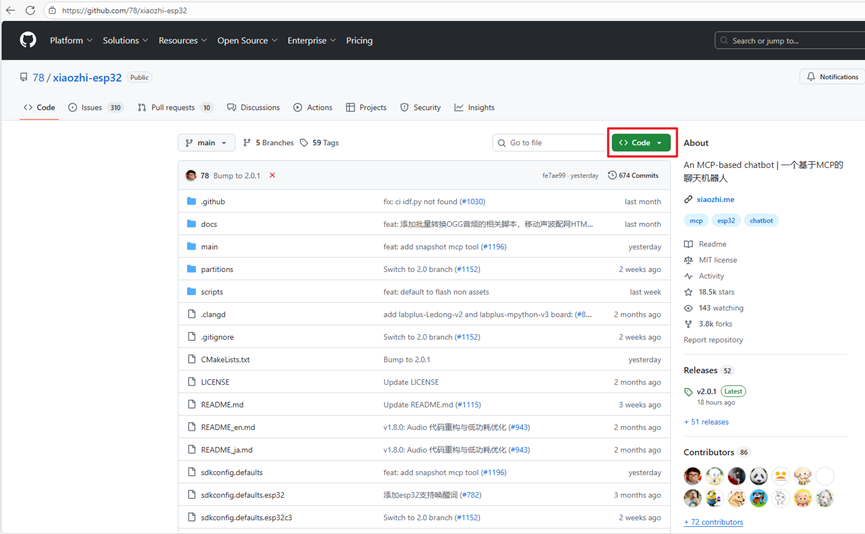
Task: Open the Open Source dropdown menu
Action: point(247,40)
